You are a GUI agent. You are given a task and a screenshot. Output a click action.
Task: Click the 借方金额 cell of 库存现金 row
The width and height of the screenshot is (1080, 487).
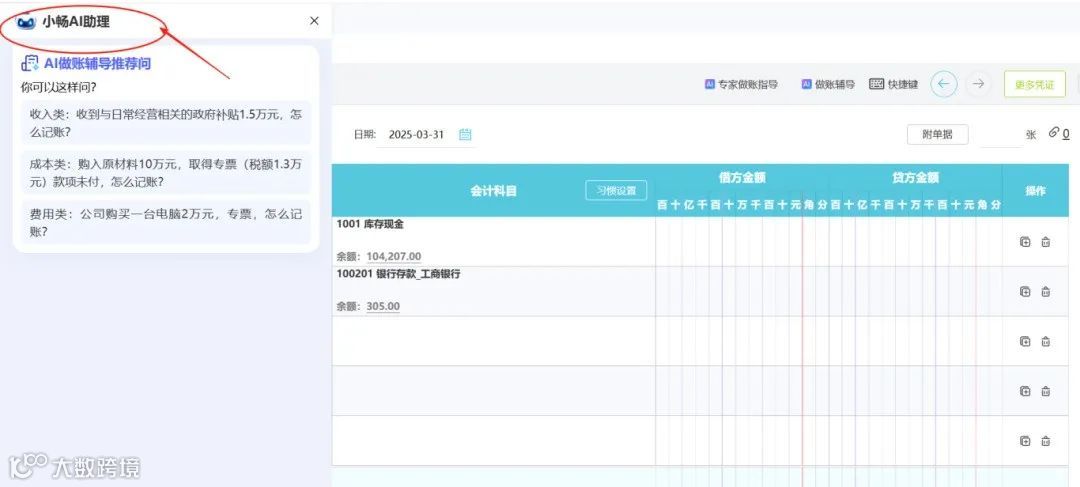pos(742,242)
